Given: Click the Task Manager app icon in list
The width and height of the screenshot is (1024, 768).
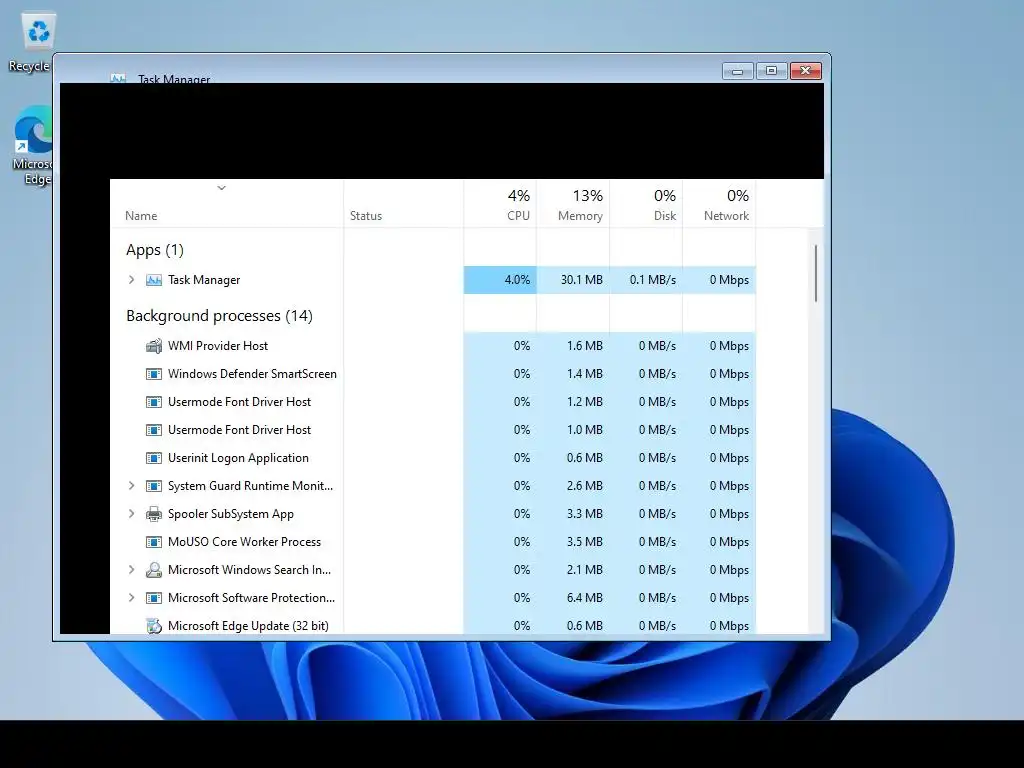Looking at the screenshot, I should click(153, 280).
